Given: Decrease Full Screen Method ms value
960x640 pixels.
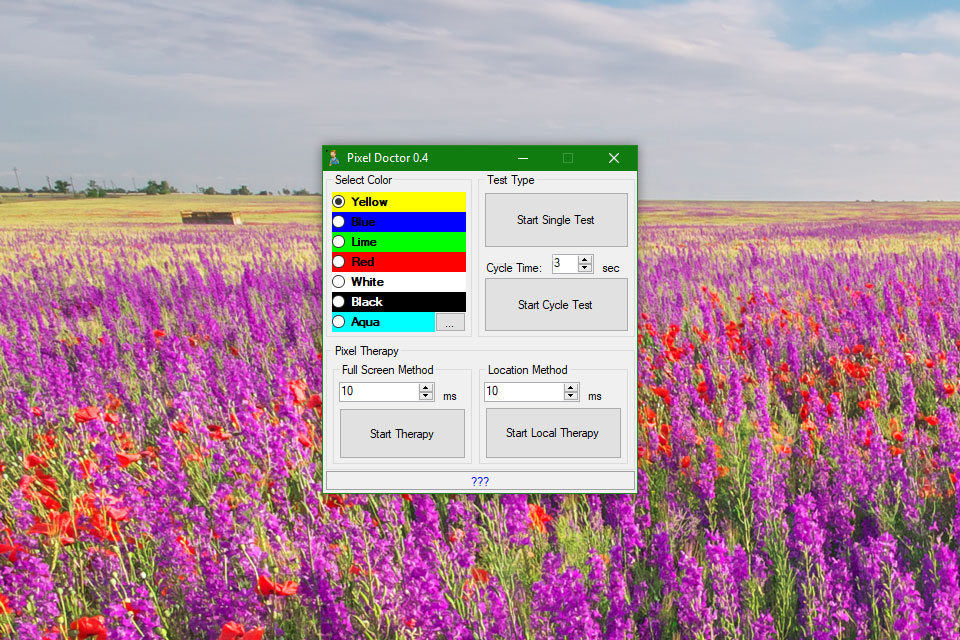Looking at the screenshot, I should click(426, 396).
